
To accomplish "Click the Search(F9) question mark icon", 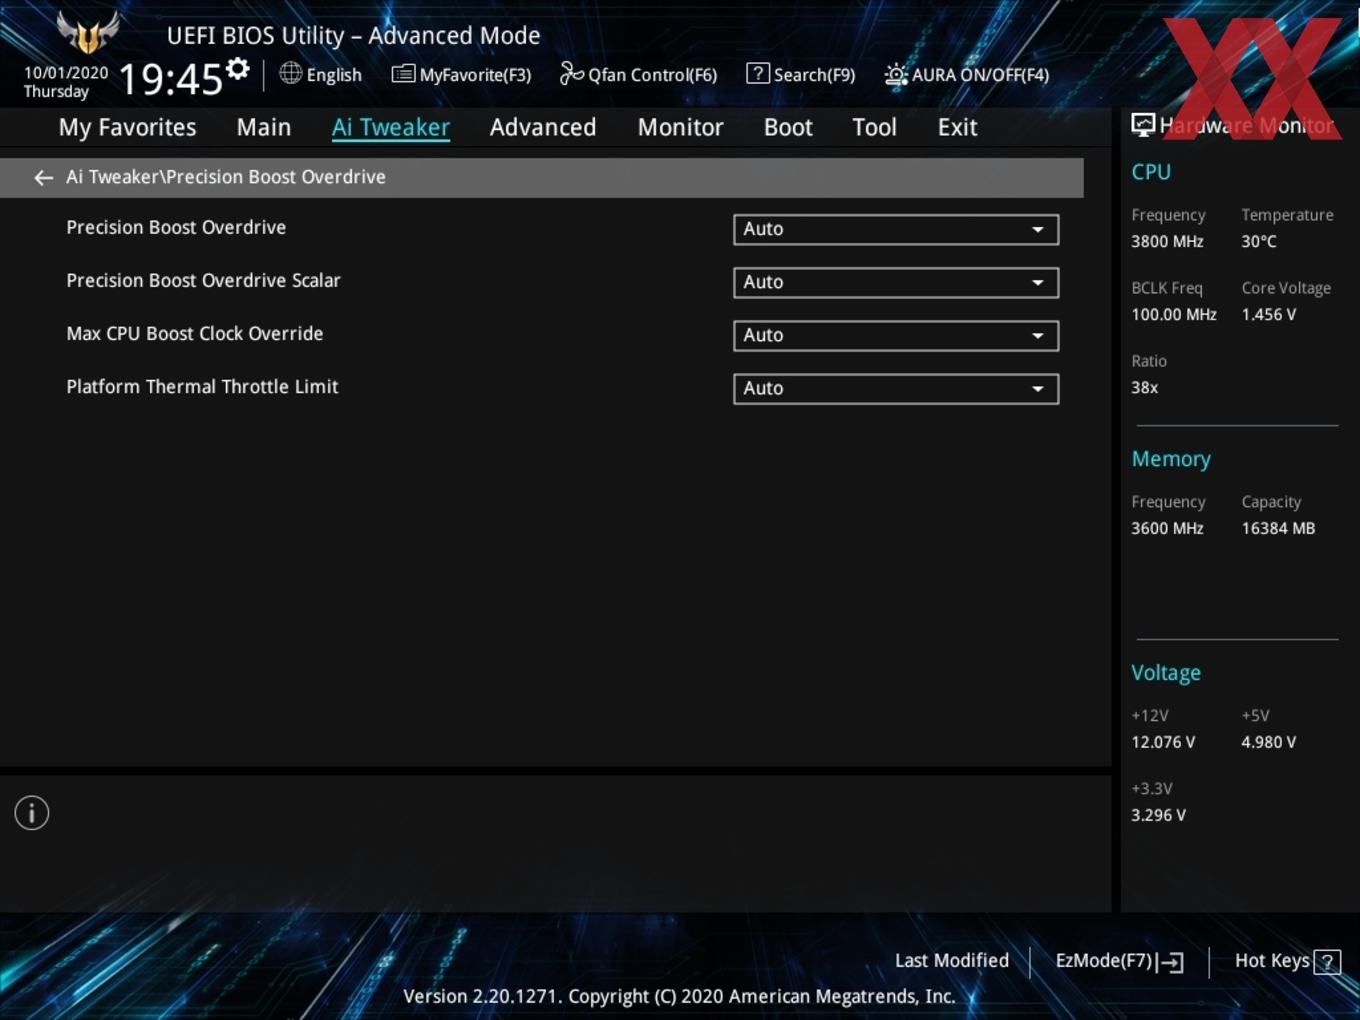I will coord(758,73).
